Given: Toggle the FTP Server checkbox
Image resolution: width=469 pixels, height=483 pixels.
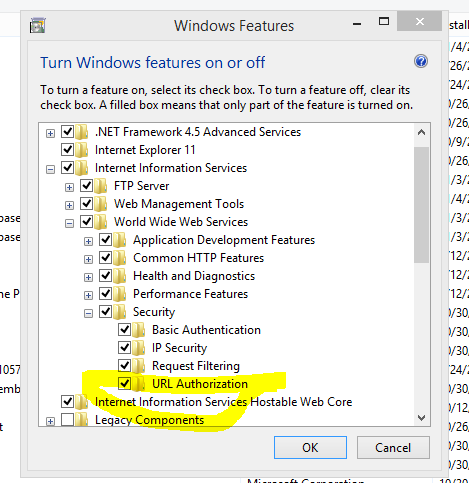Looking at the screenshot, I should coord(87,186).
